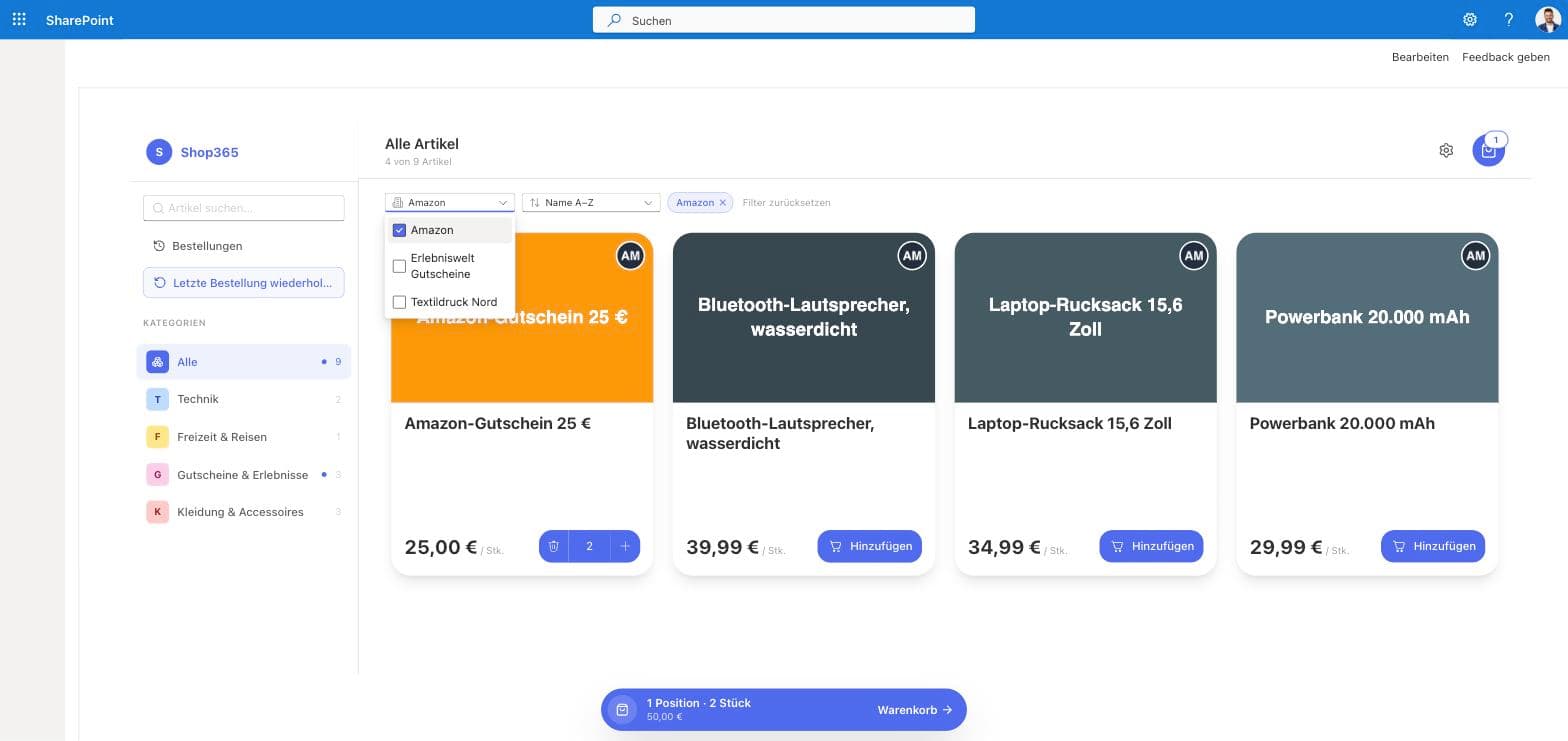Image resolution: width=1568 pixels, height=741 pixels.
Task: Click Bearbeiten in the page header
Action: (1420, 57)
